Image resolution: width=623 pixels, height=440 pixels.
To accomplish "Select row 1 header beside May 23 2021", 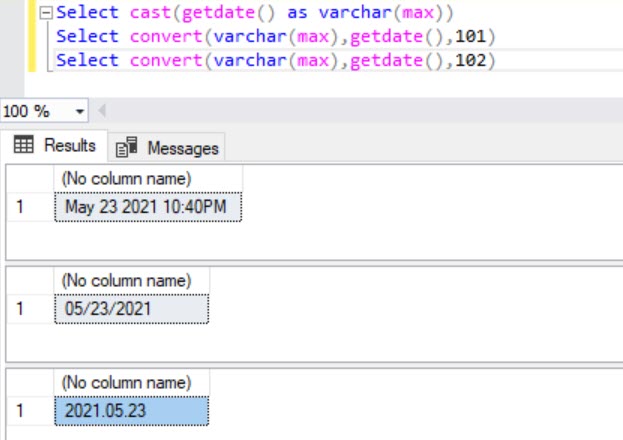I will 31,207.
